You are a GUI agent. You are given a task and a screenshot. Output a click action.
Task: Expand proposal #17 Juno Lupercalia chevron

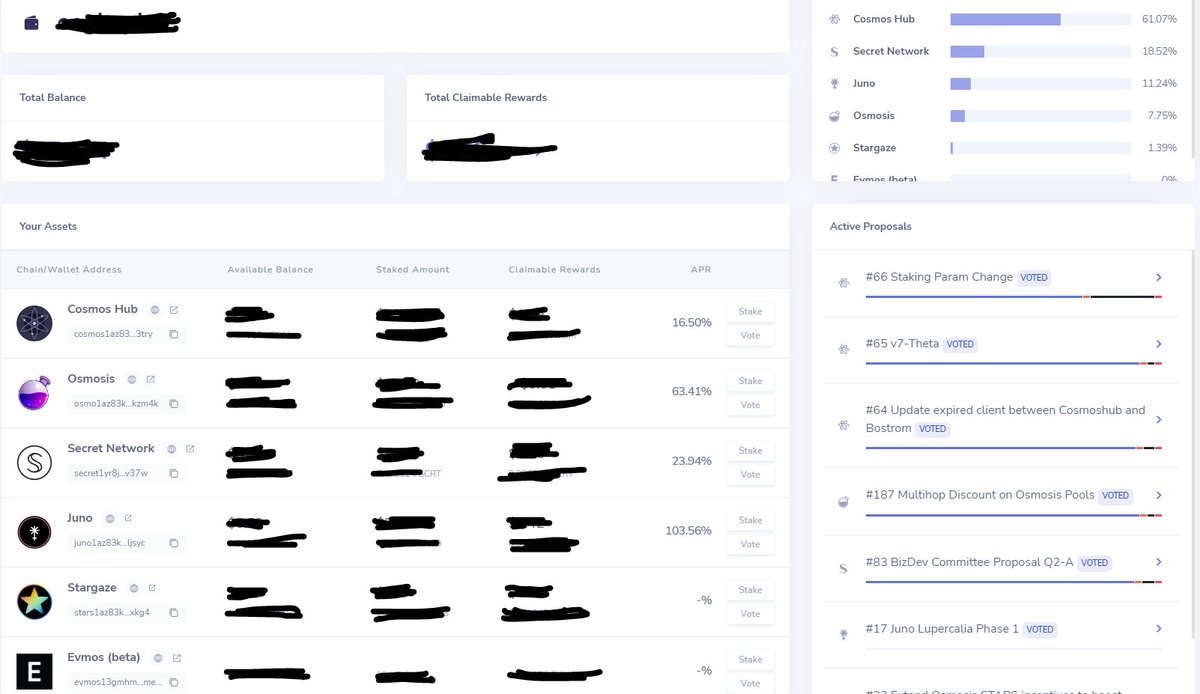[x=1158, y=629]
